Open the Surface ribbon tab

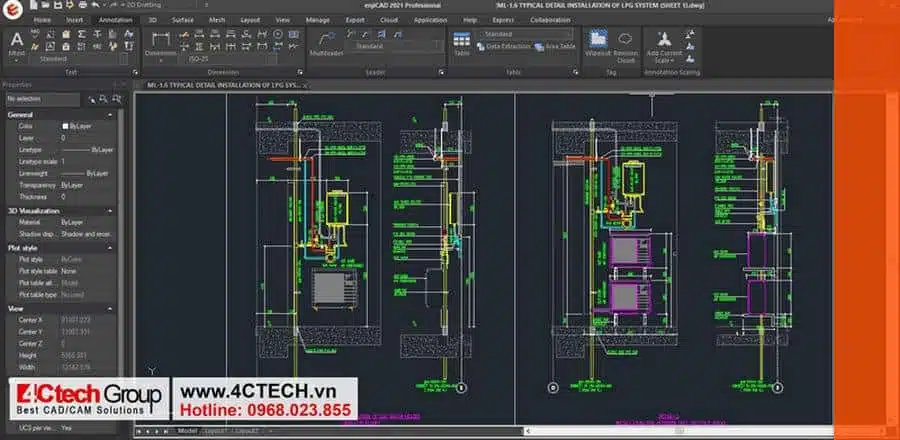pos(183,20)
